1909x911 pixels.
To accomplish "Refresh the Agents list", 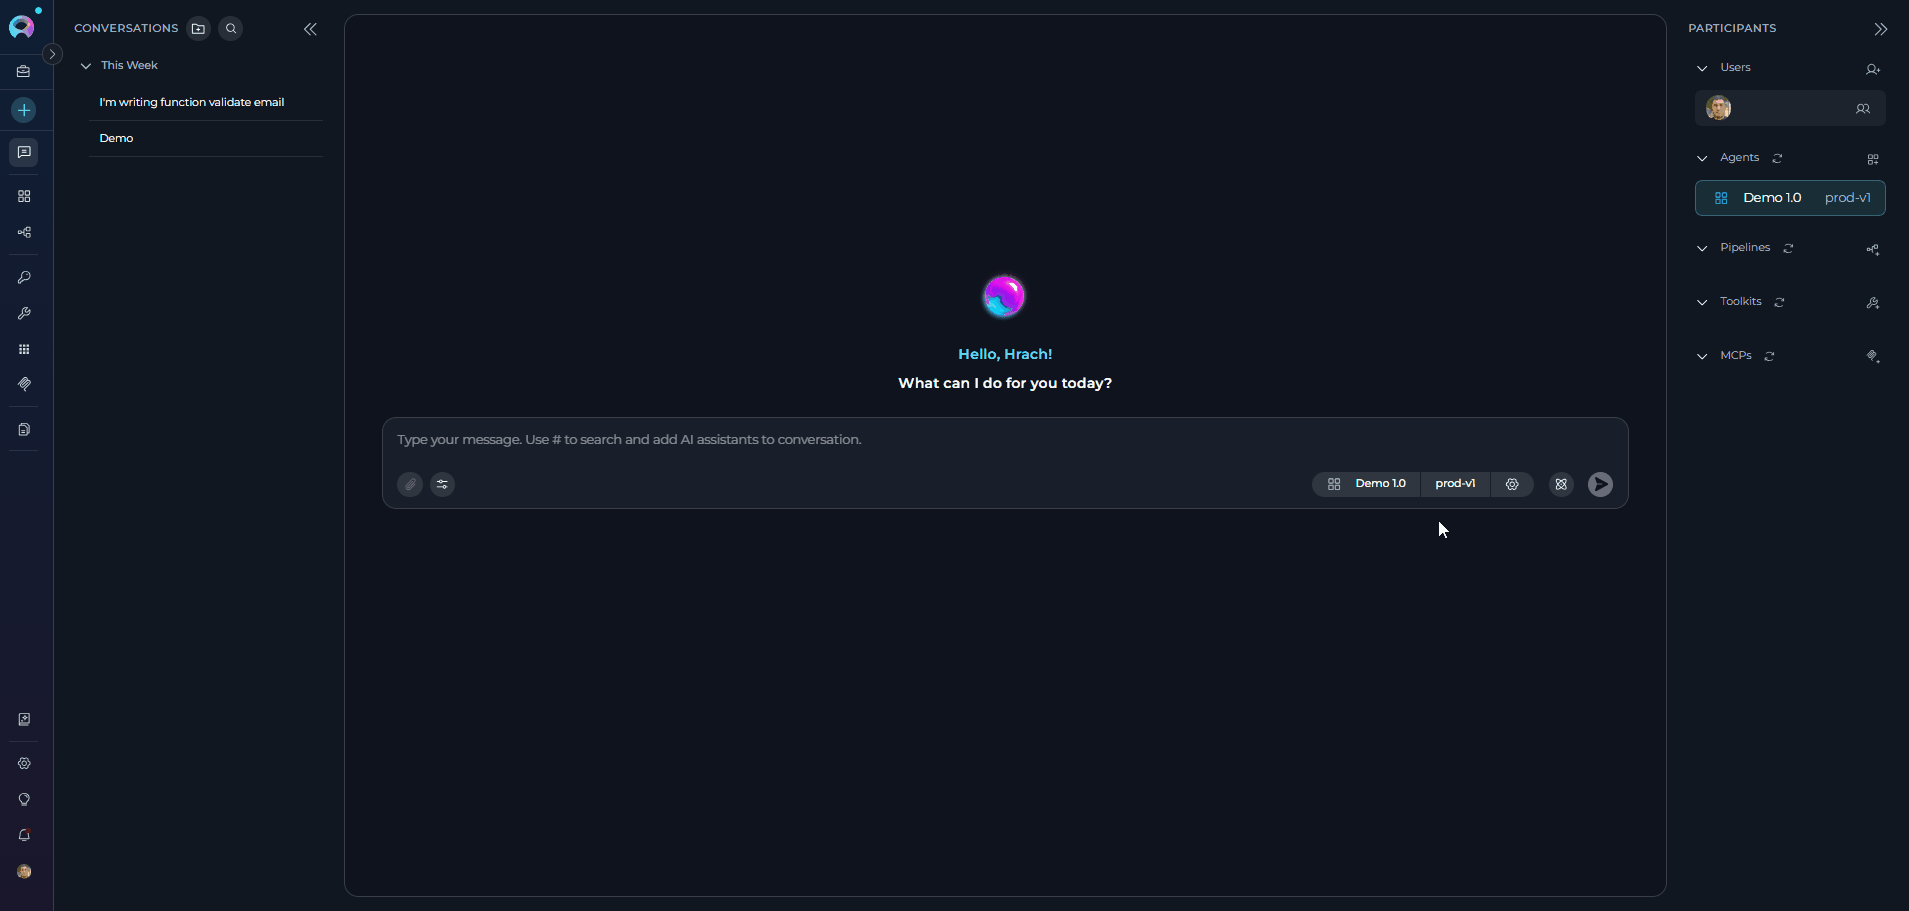I will tap(1777, 158).
